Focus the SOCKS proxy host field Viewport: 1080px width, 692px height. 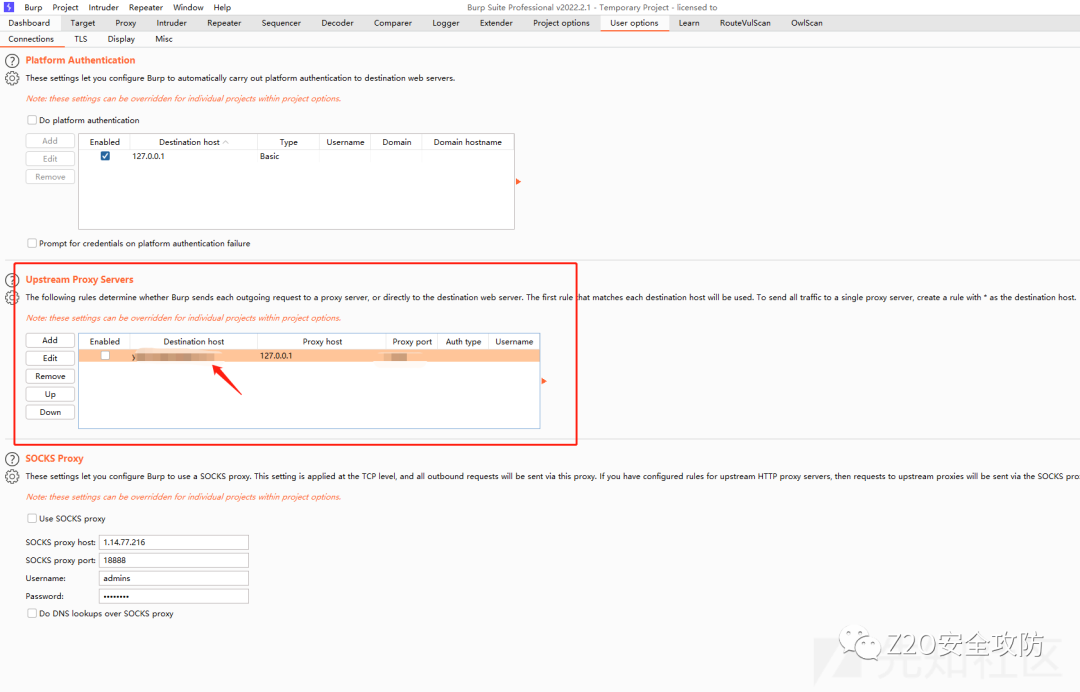tap(174, 543)
